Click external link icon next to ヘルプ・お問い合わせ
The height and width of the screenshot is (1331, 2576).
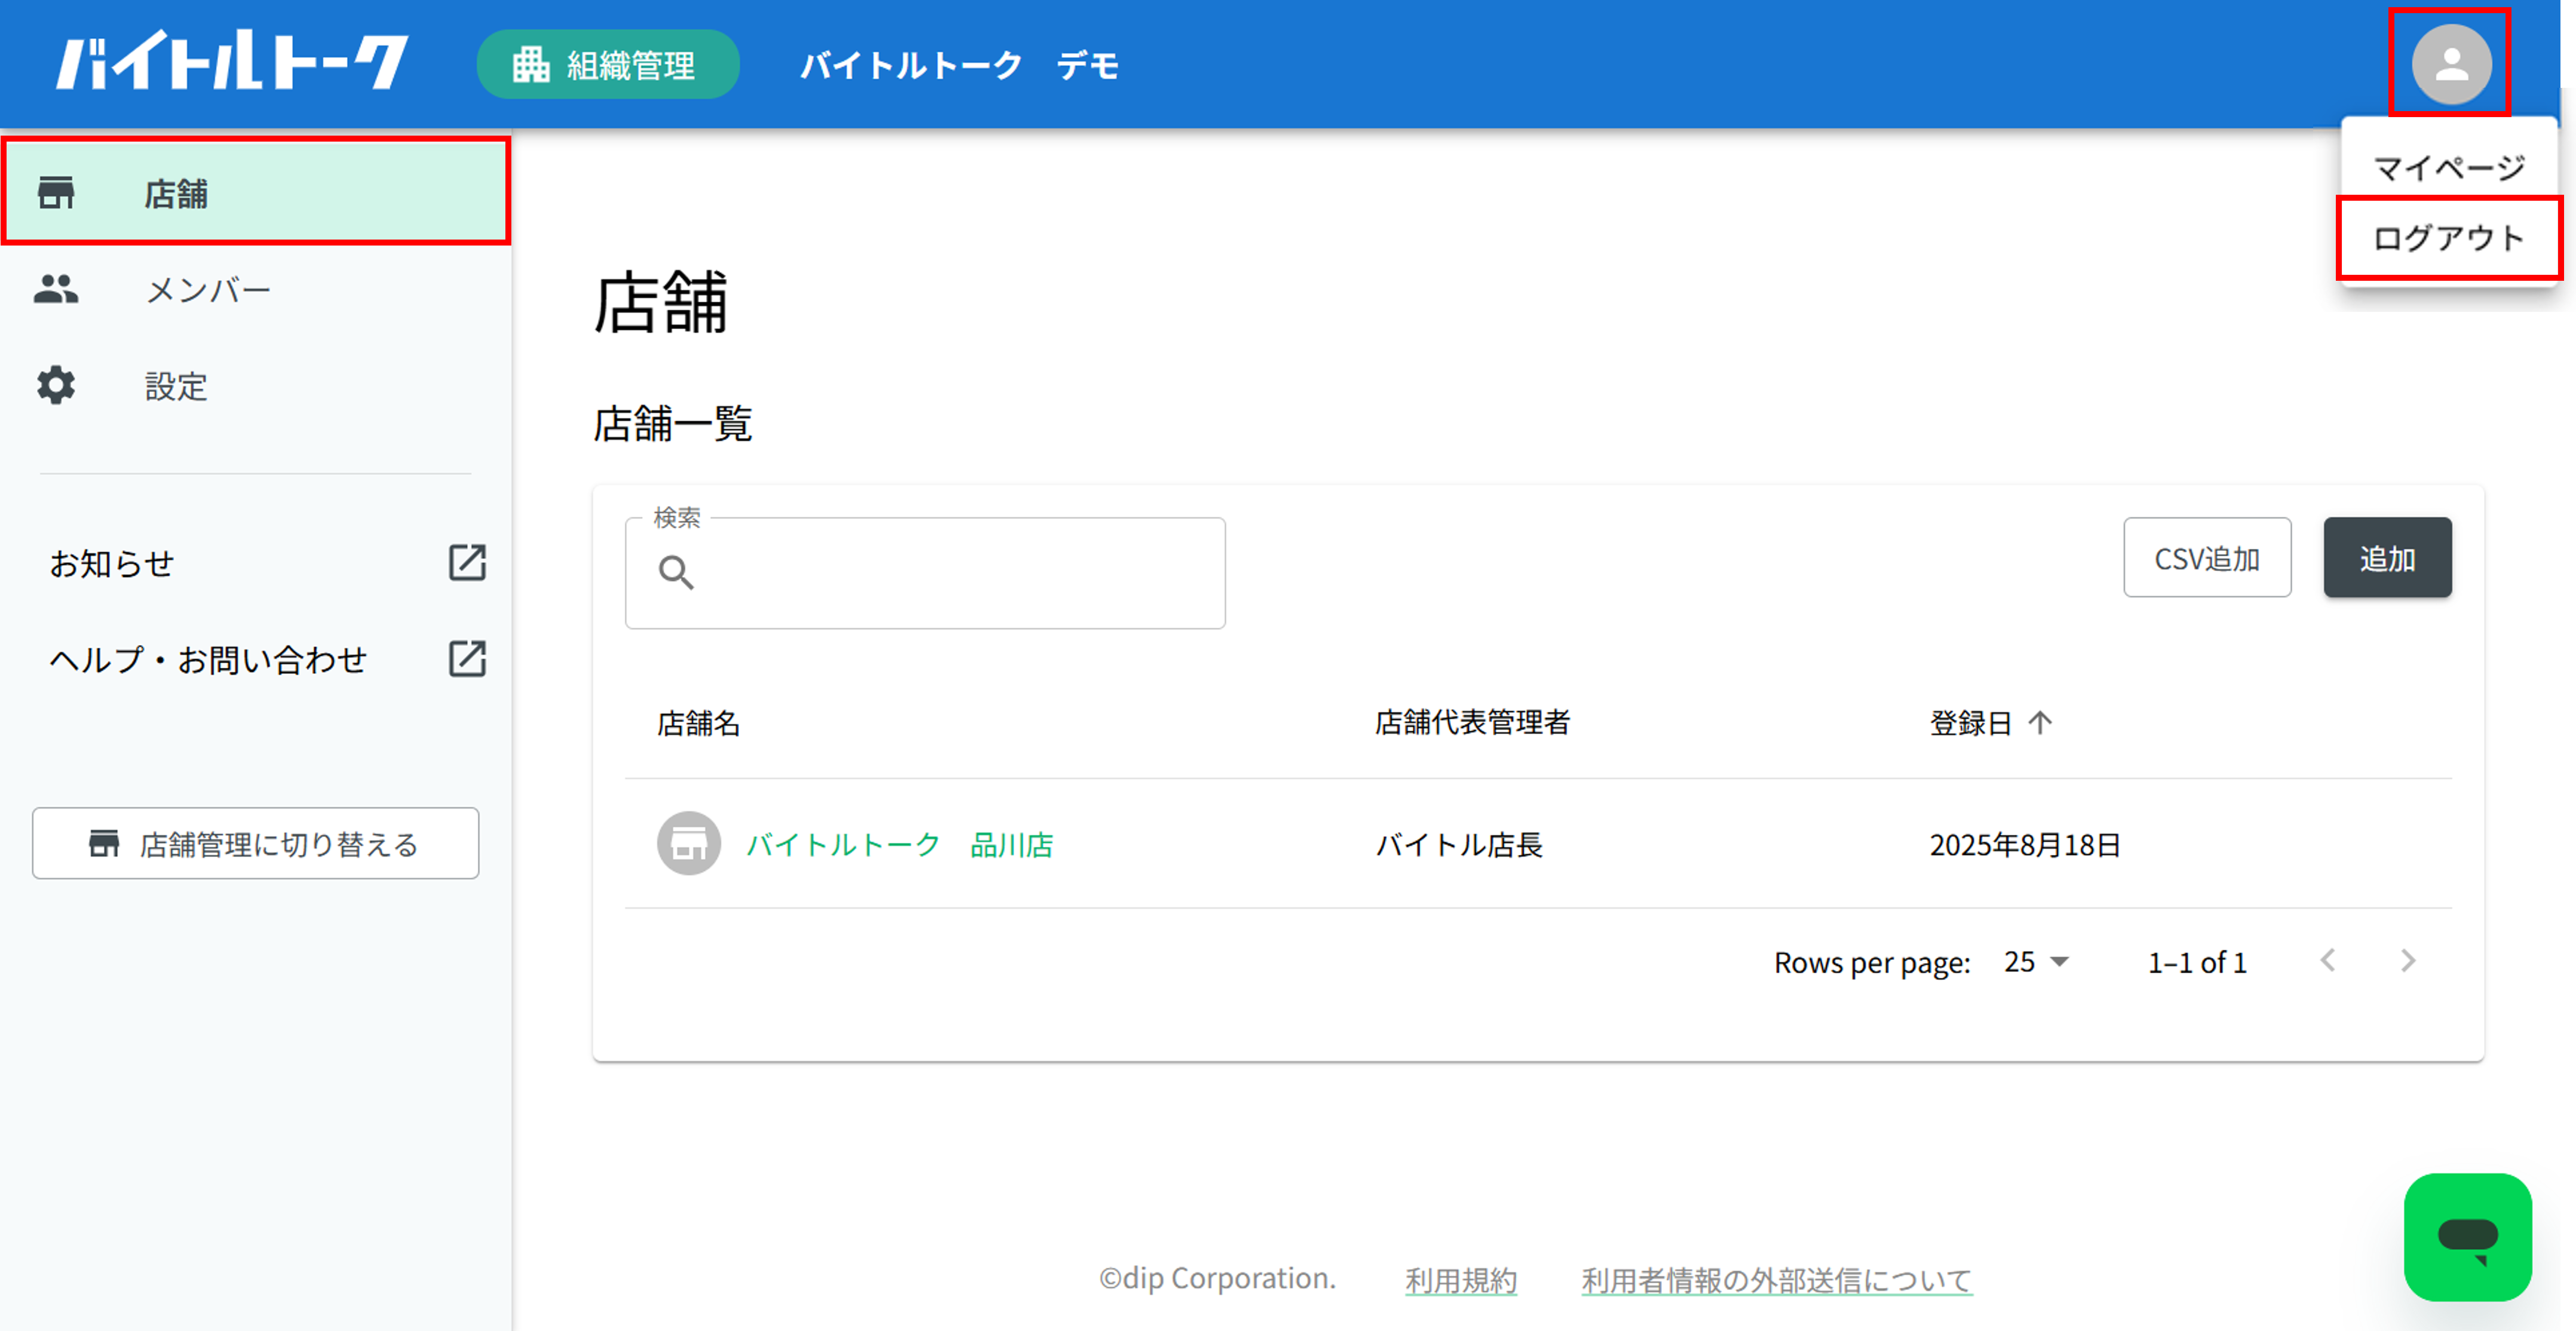point(467,659)
